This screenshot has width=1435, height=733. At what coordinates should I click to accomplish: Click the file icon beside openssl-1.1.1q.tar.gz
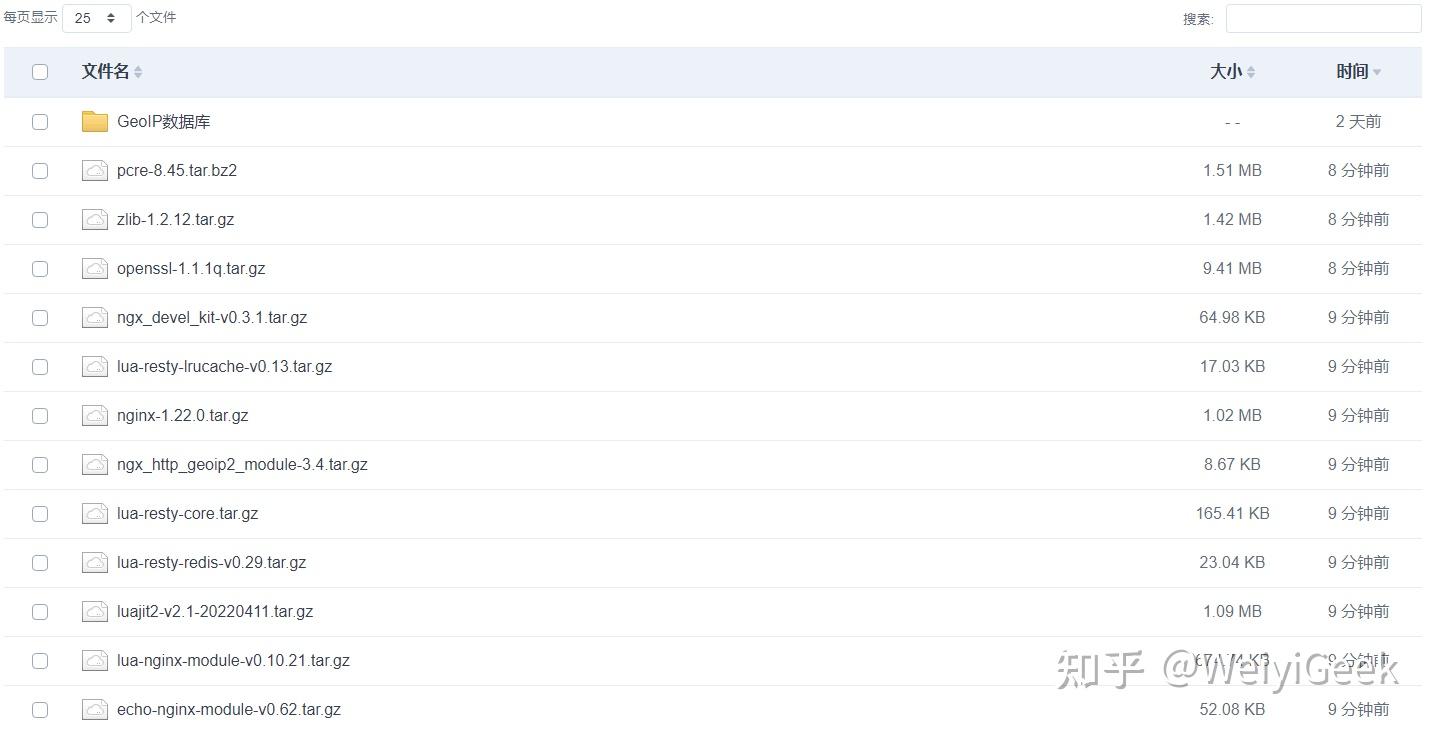(x=95, y=269)
